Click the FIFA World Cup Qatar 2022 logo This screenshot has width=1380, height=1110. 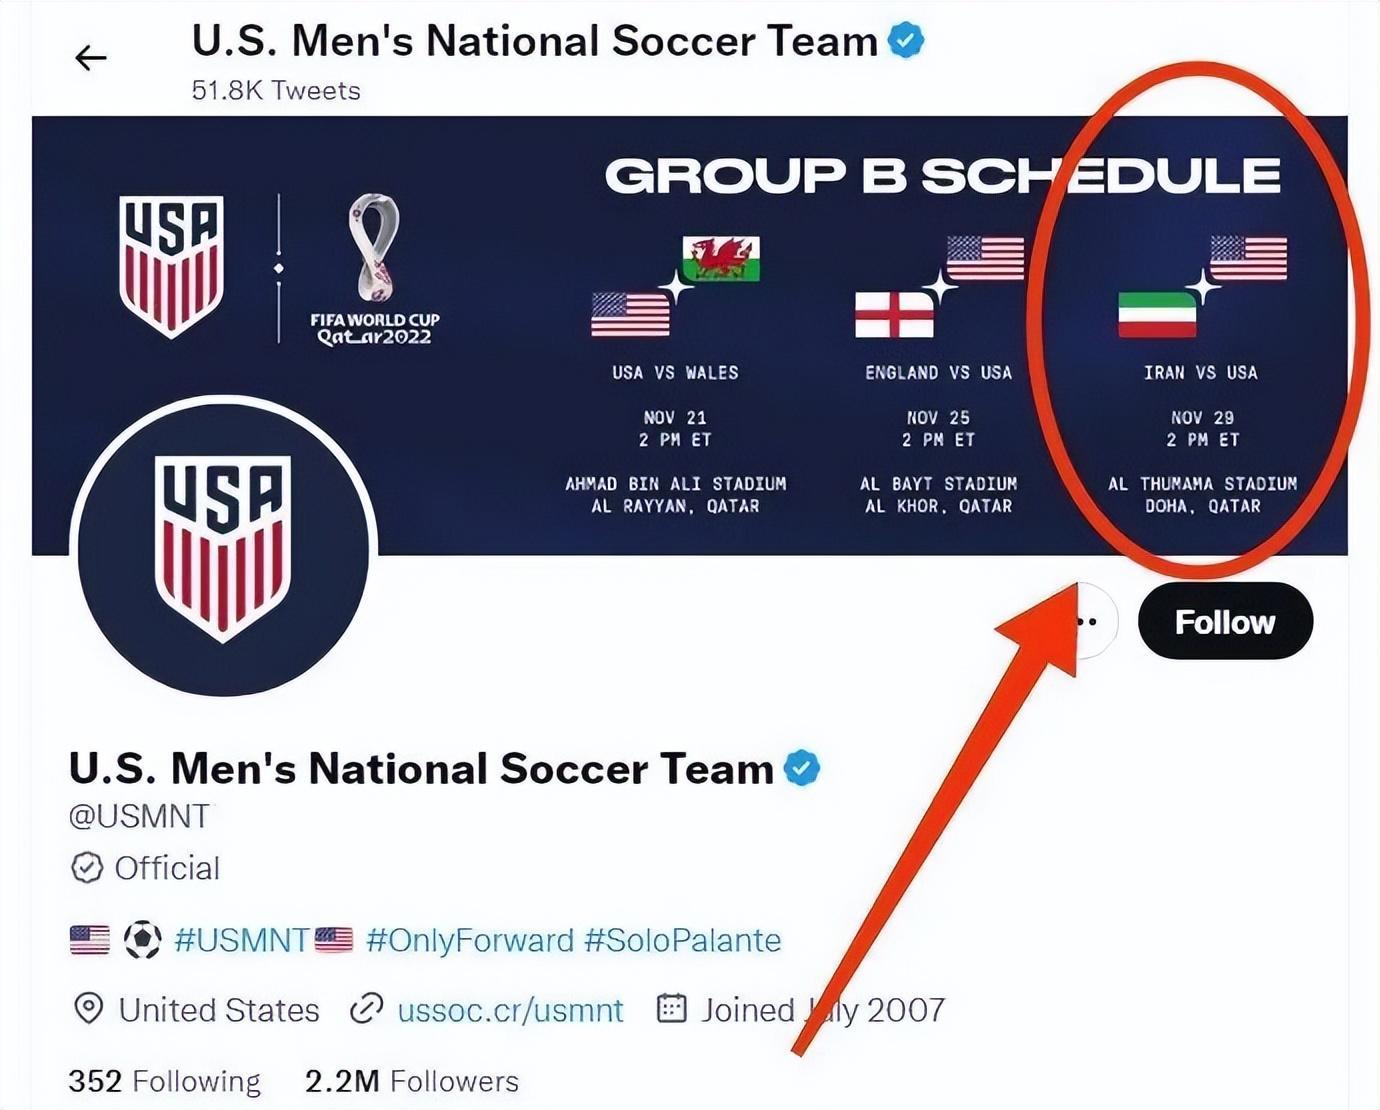[374, 270]
